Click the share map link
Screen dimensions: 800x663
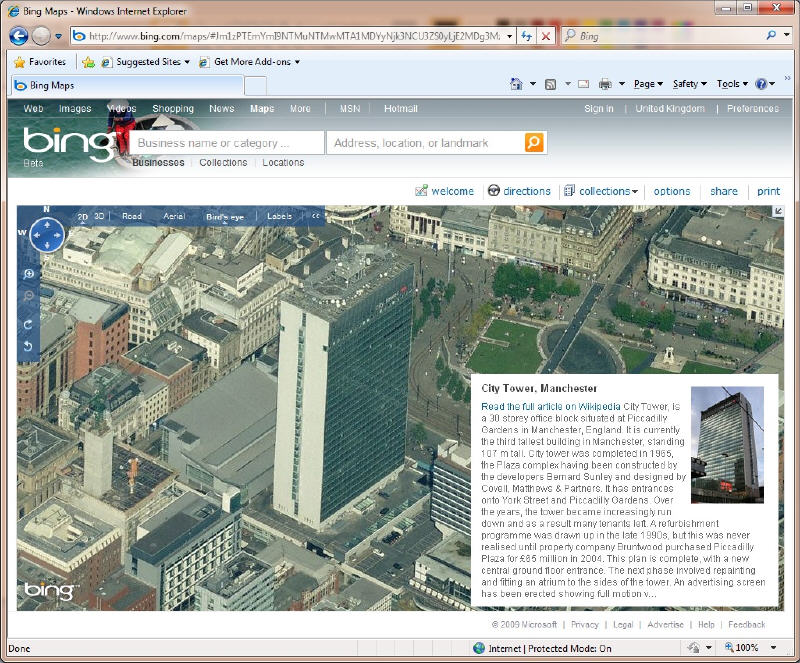(724, 191)
